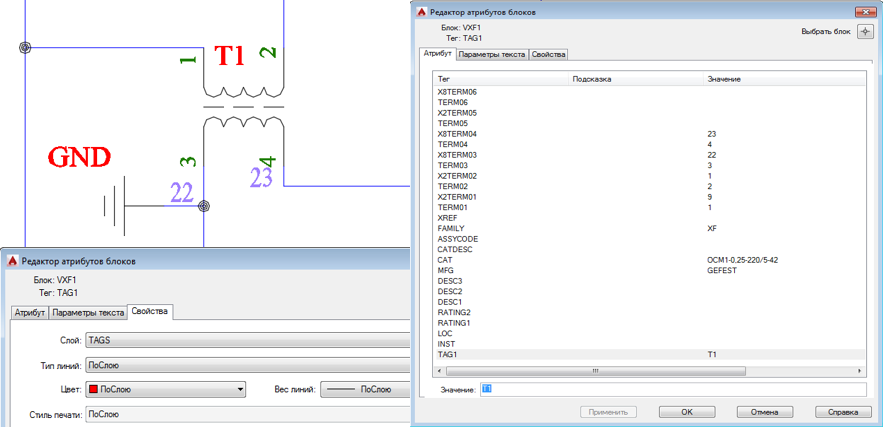Select the TERM04 attribute row

(x=649, y=144)
